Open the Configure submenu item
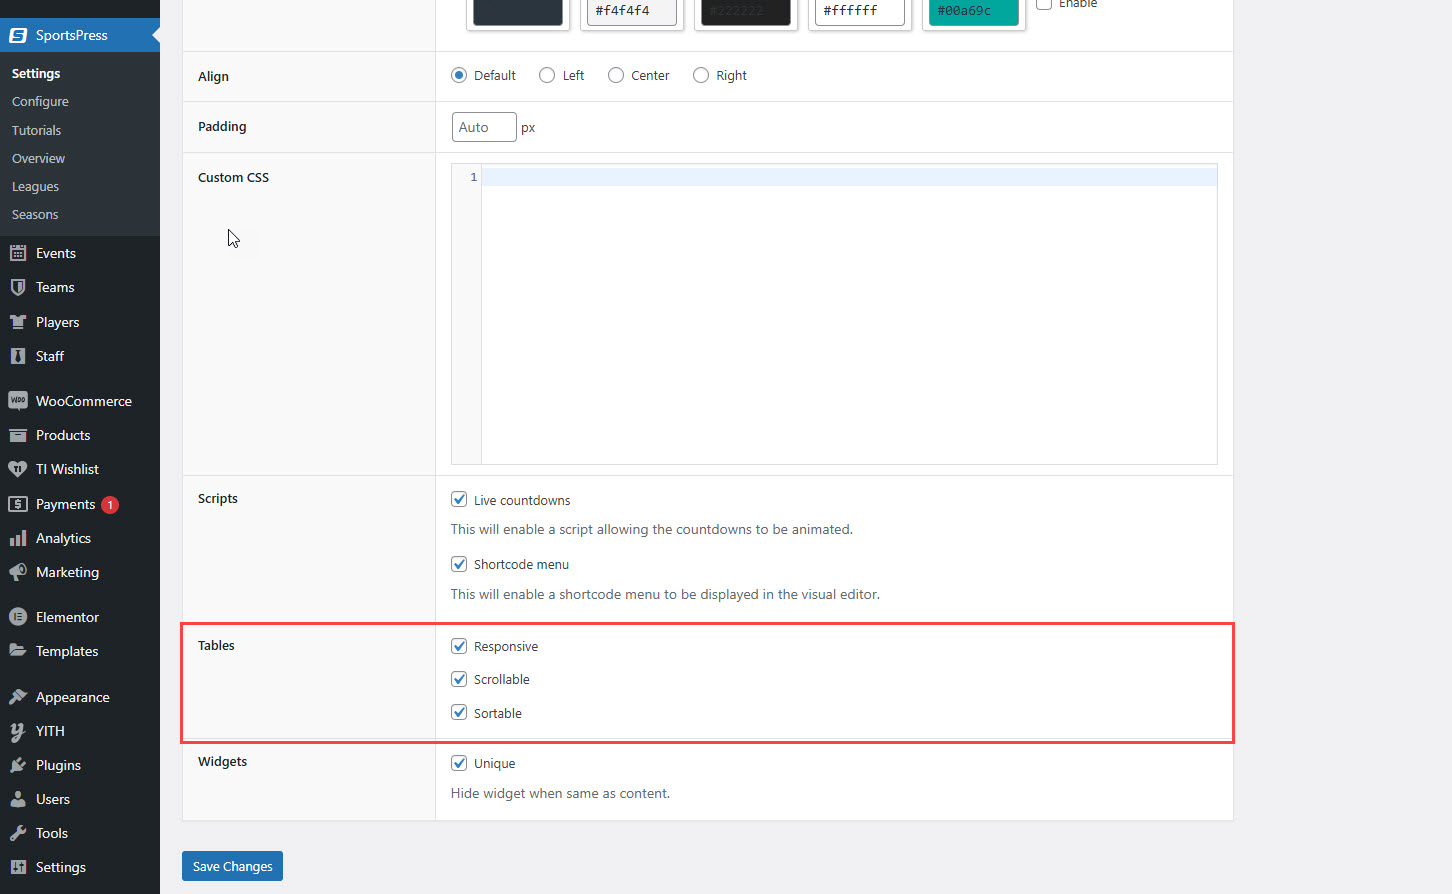 (40, 101)
